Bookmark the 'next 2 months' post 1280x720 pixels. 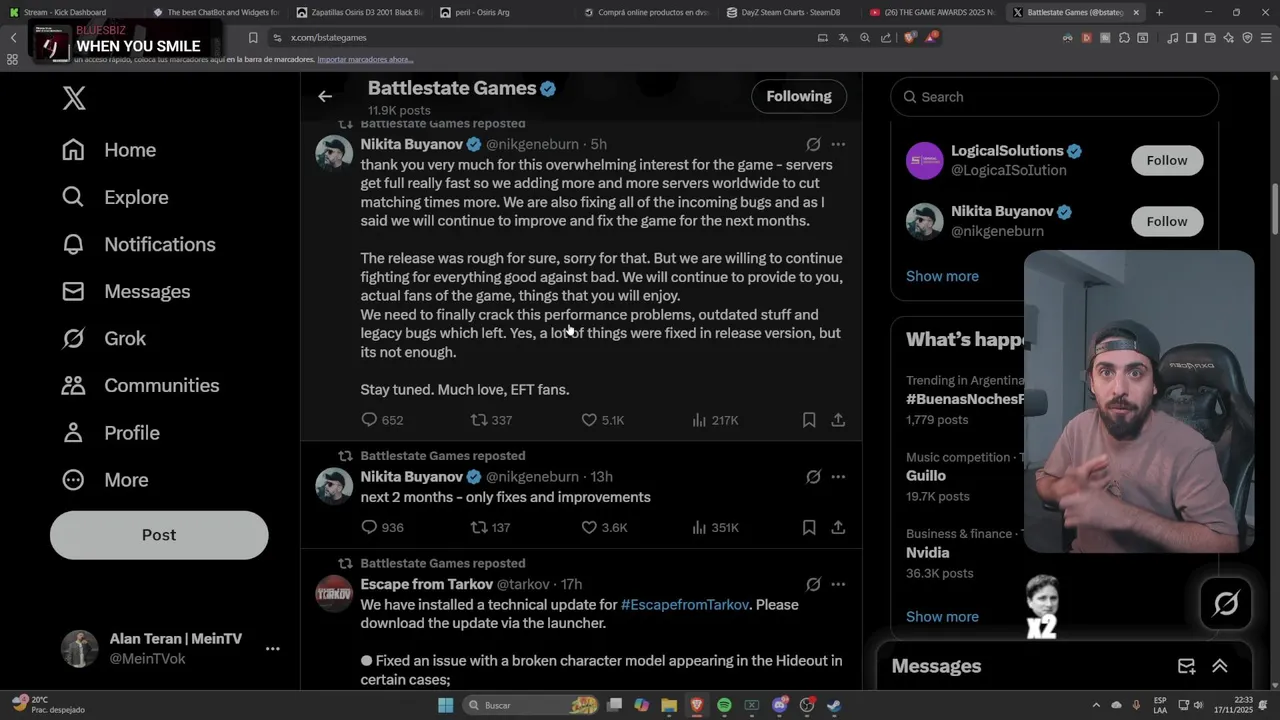809,527
